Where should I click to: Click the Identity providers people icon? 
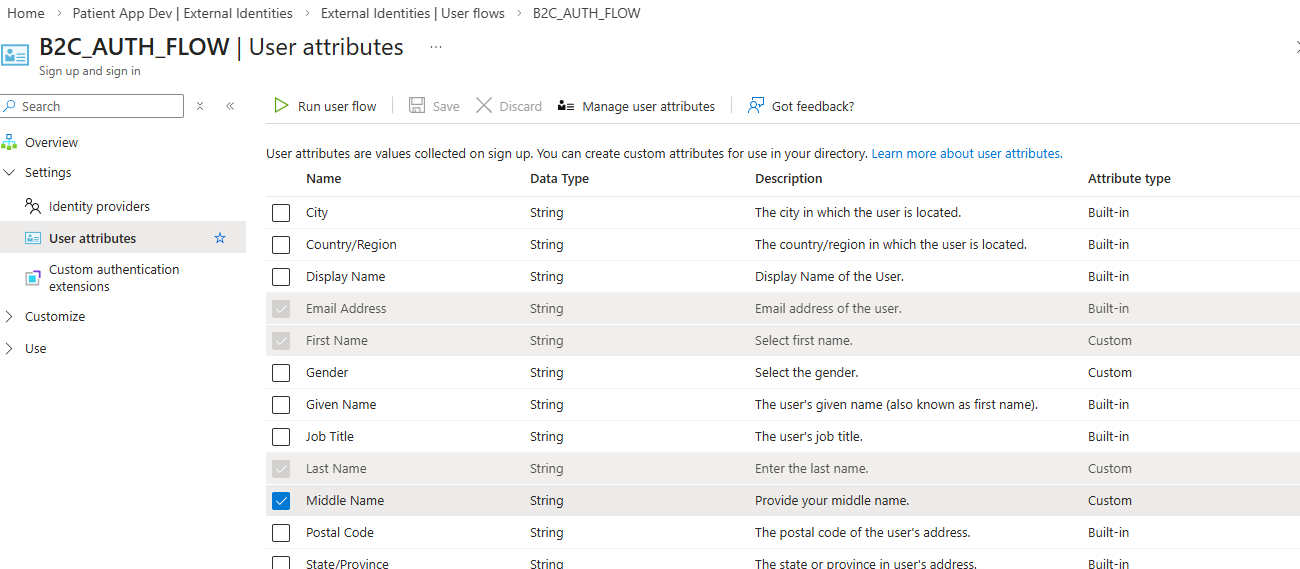33,206
